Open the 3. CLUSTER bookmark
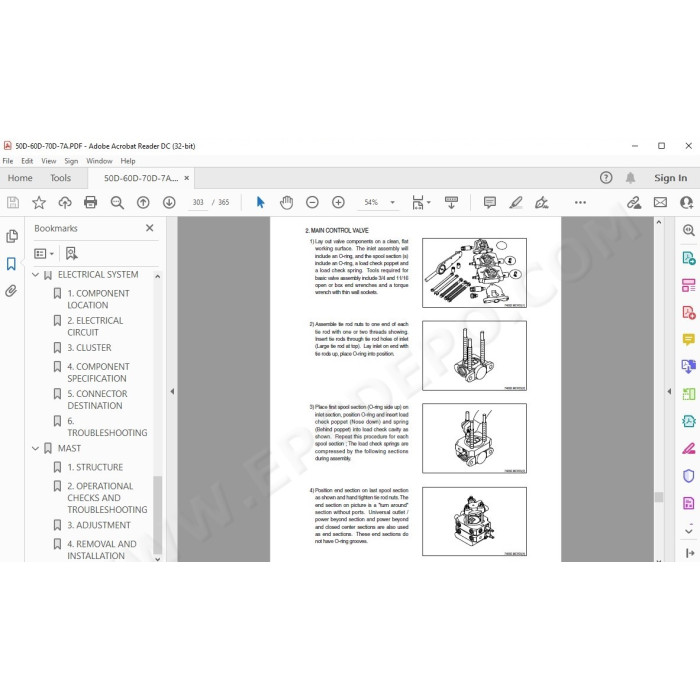Viewport: 700px width, 700px height. tap(89, 348)
